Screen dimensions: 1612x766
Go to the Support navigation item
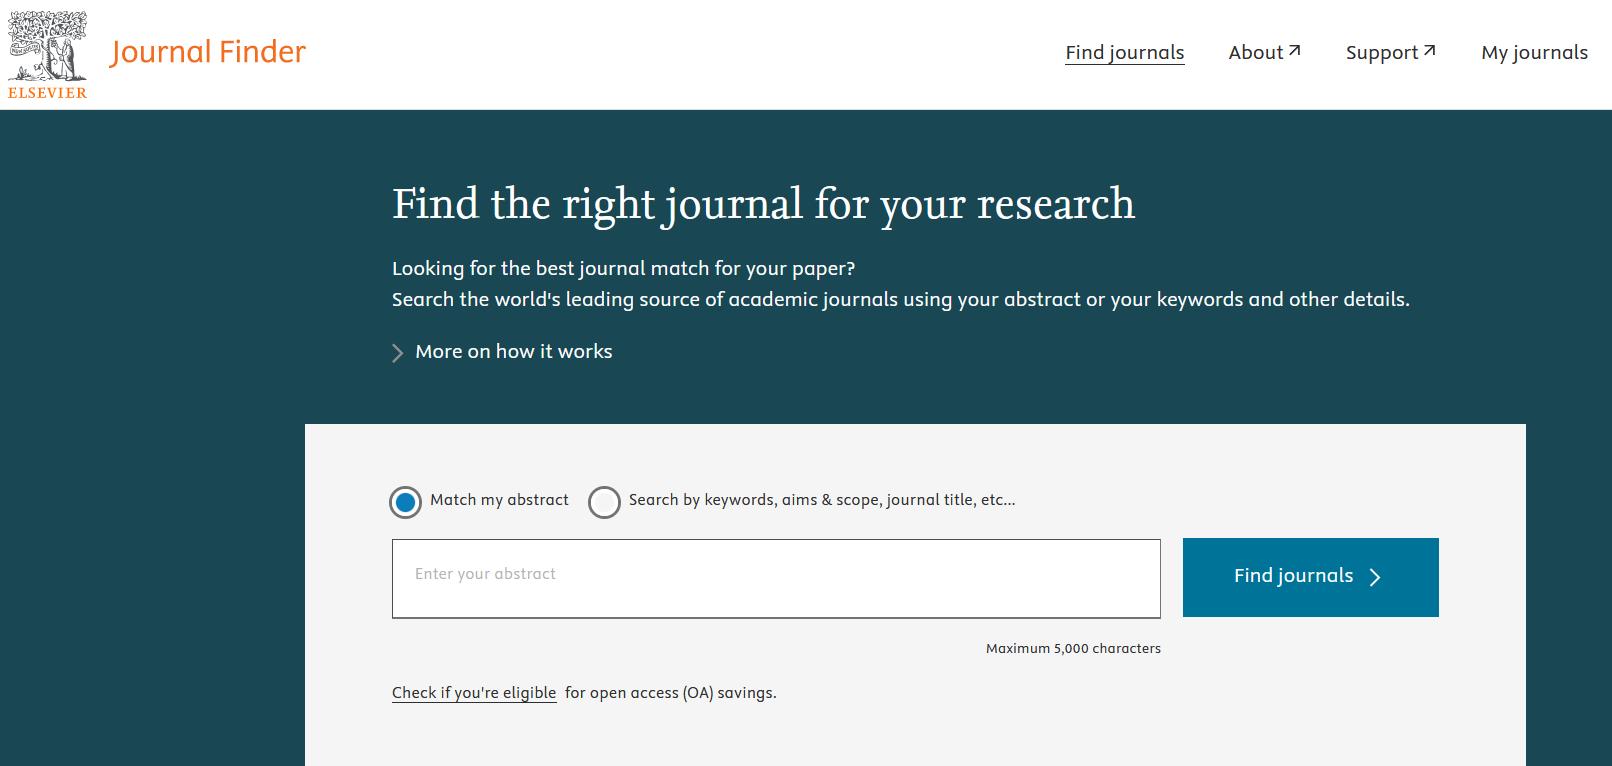(1381, 53)
